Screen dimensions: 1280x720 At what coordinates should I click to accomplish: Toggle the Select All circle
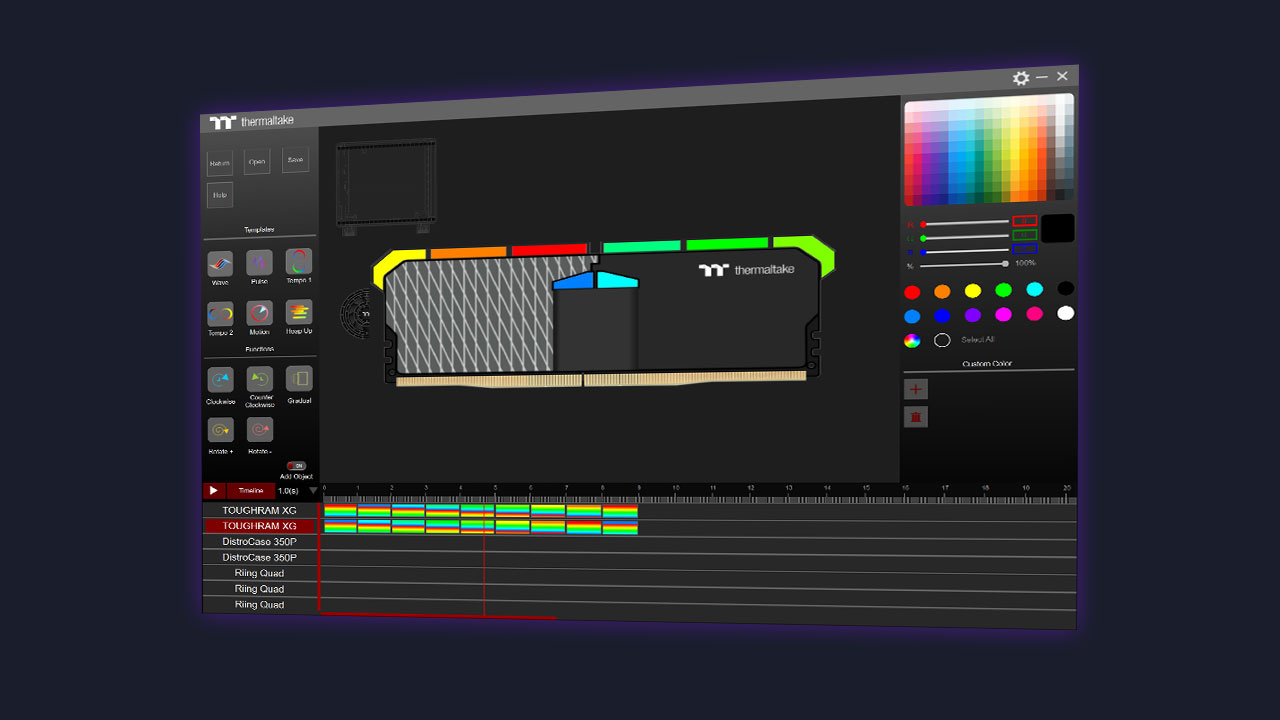942,340
